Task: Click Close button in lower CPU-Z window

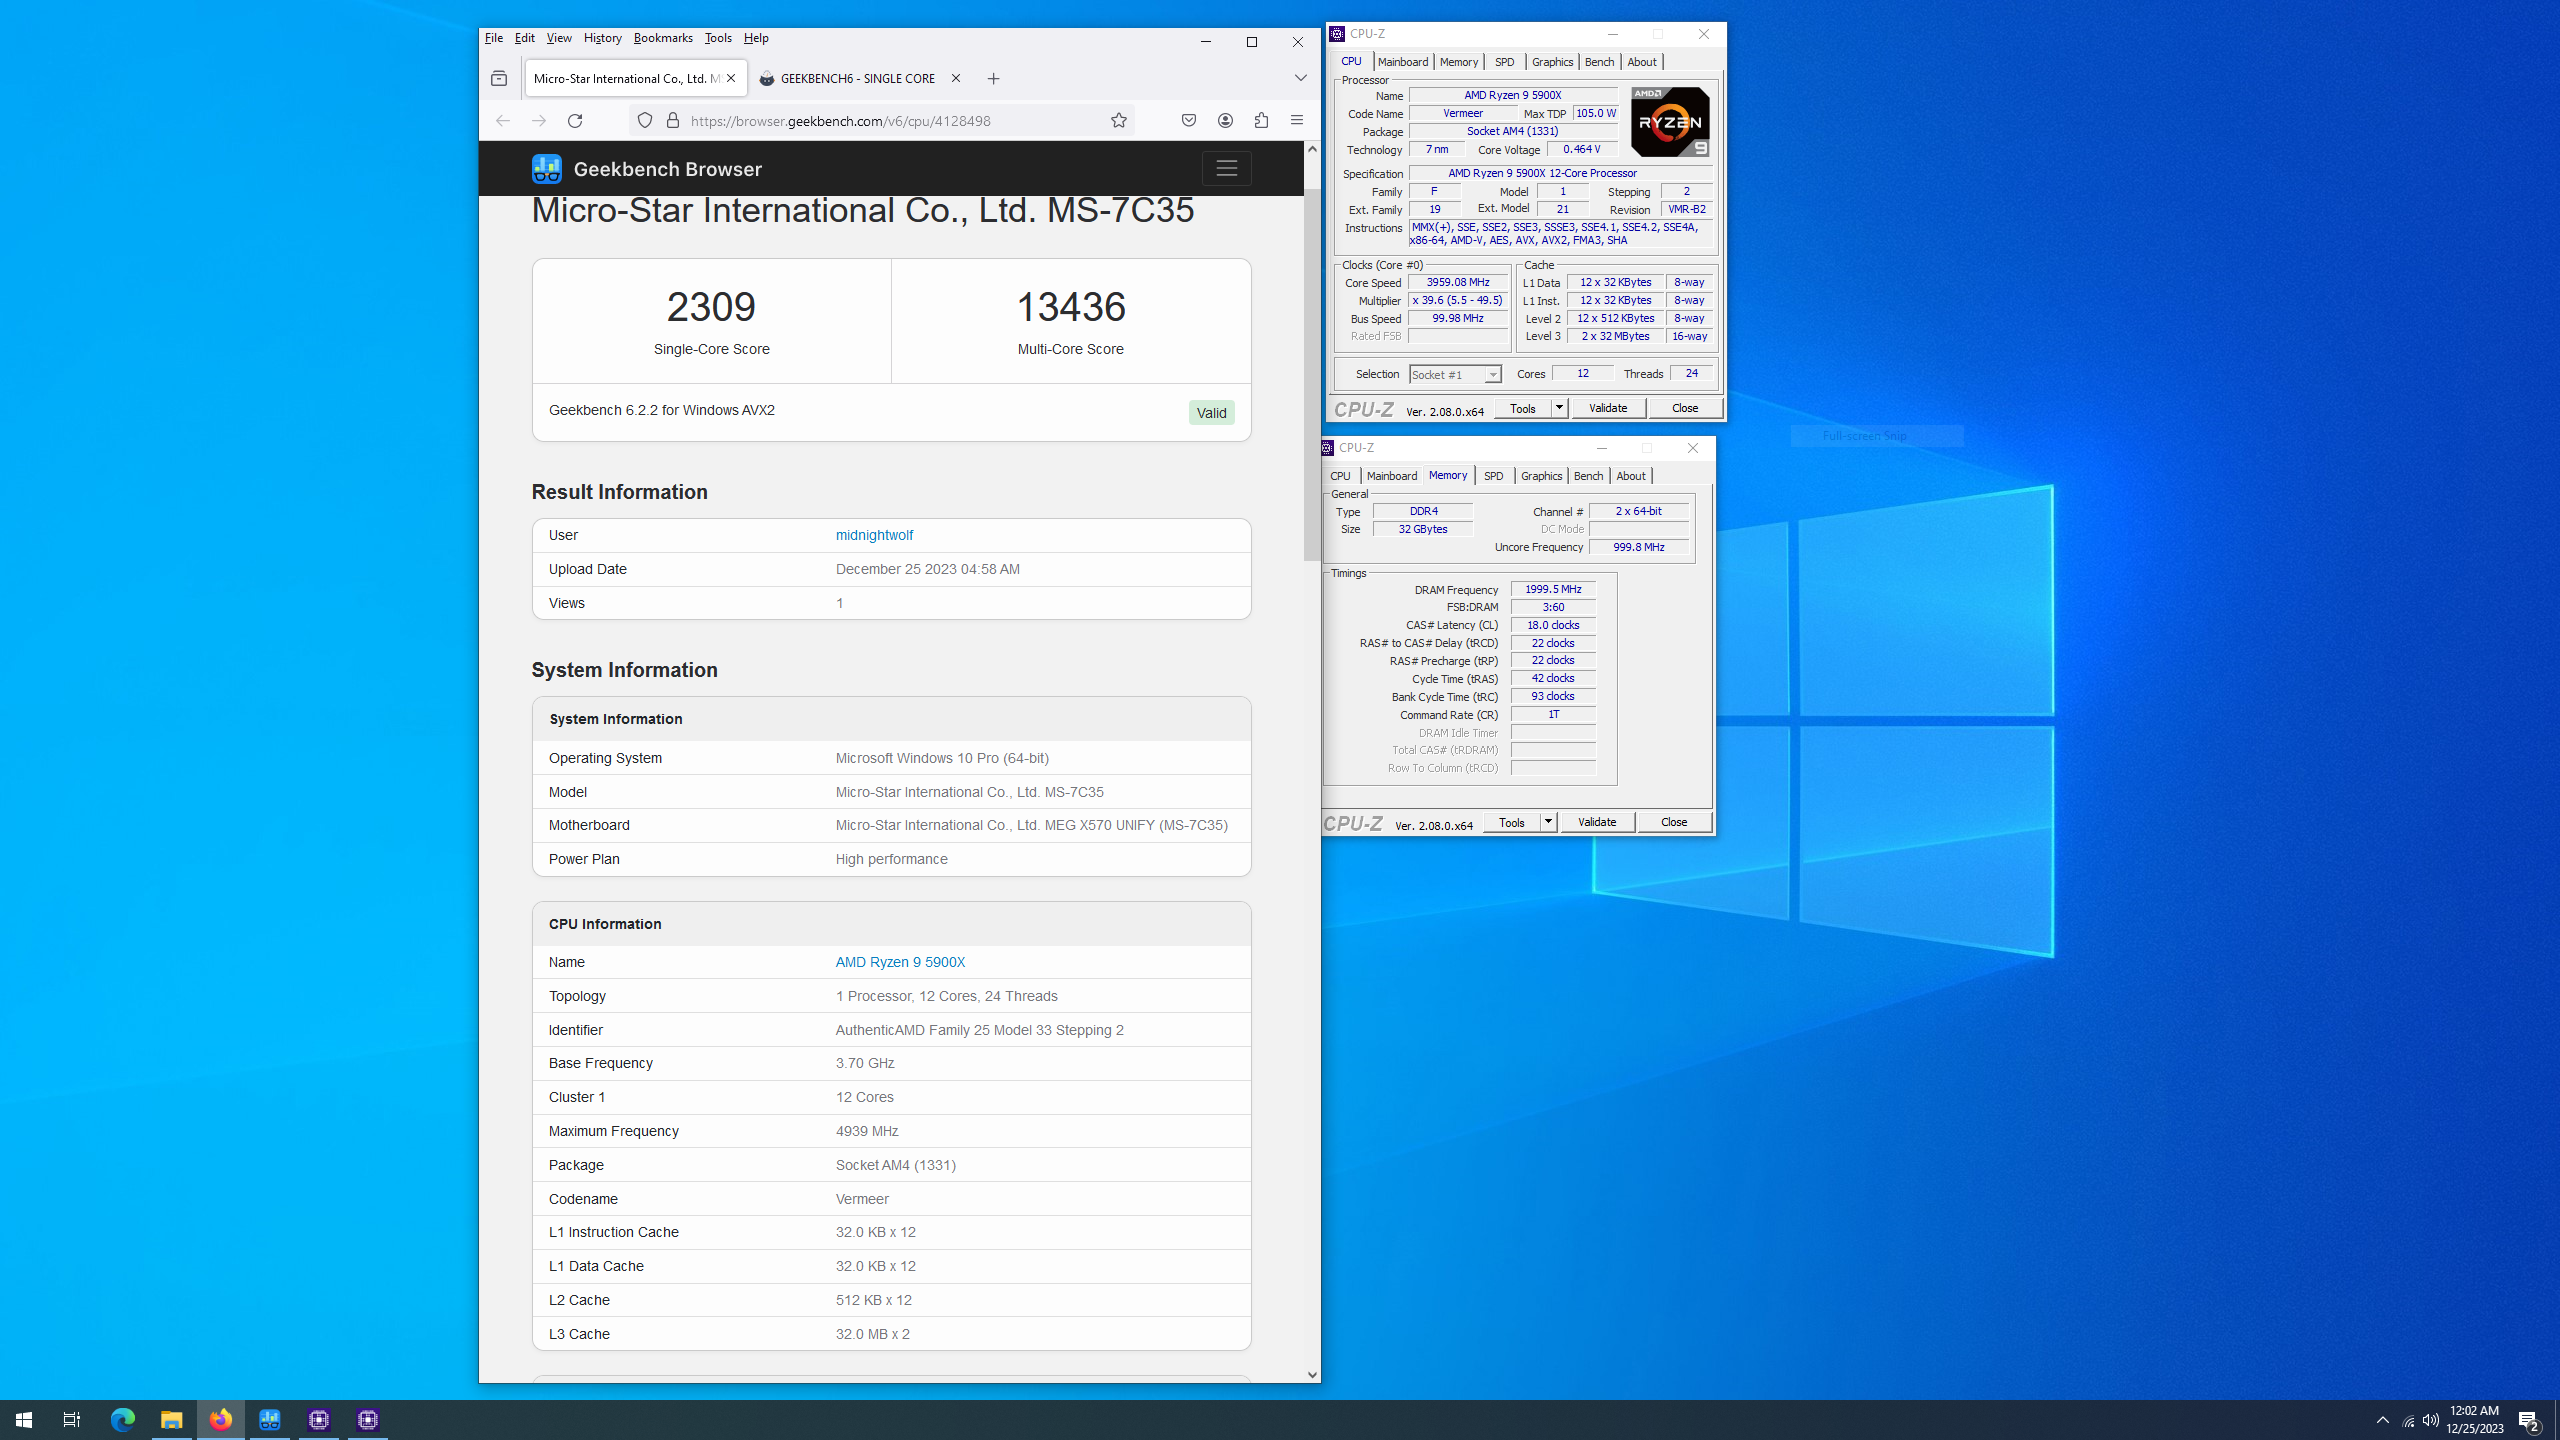Action: pos(1674,822)
